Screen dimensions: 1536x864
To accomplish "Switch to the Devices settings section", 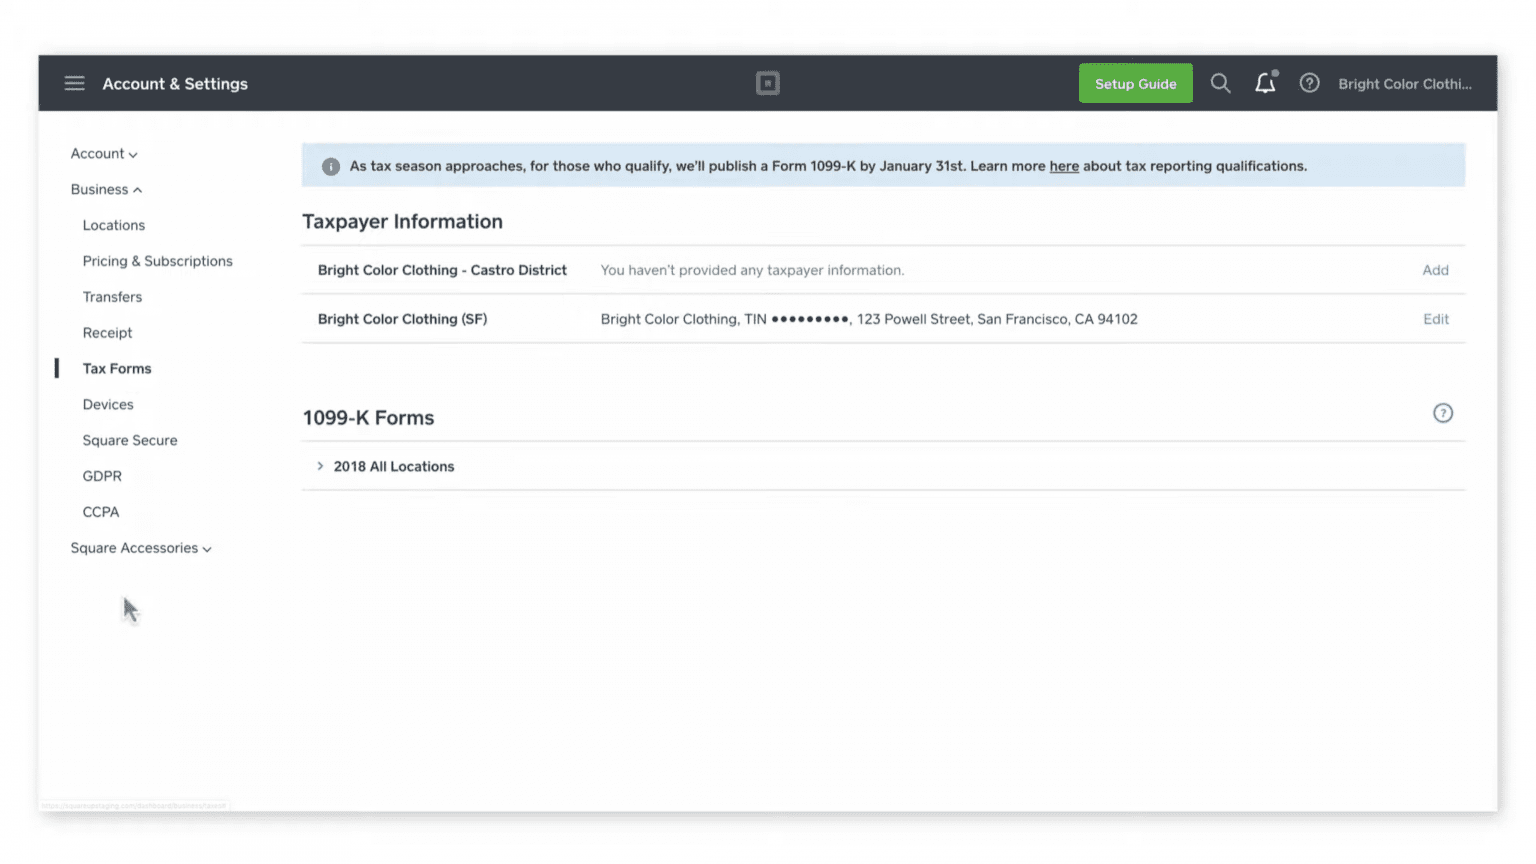I will (107, 404).
